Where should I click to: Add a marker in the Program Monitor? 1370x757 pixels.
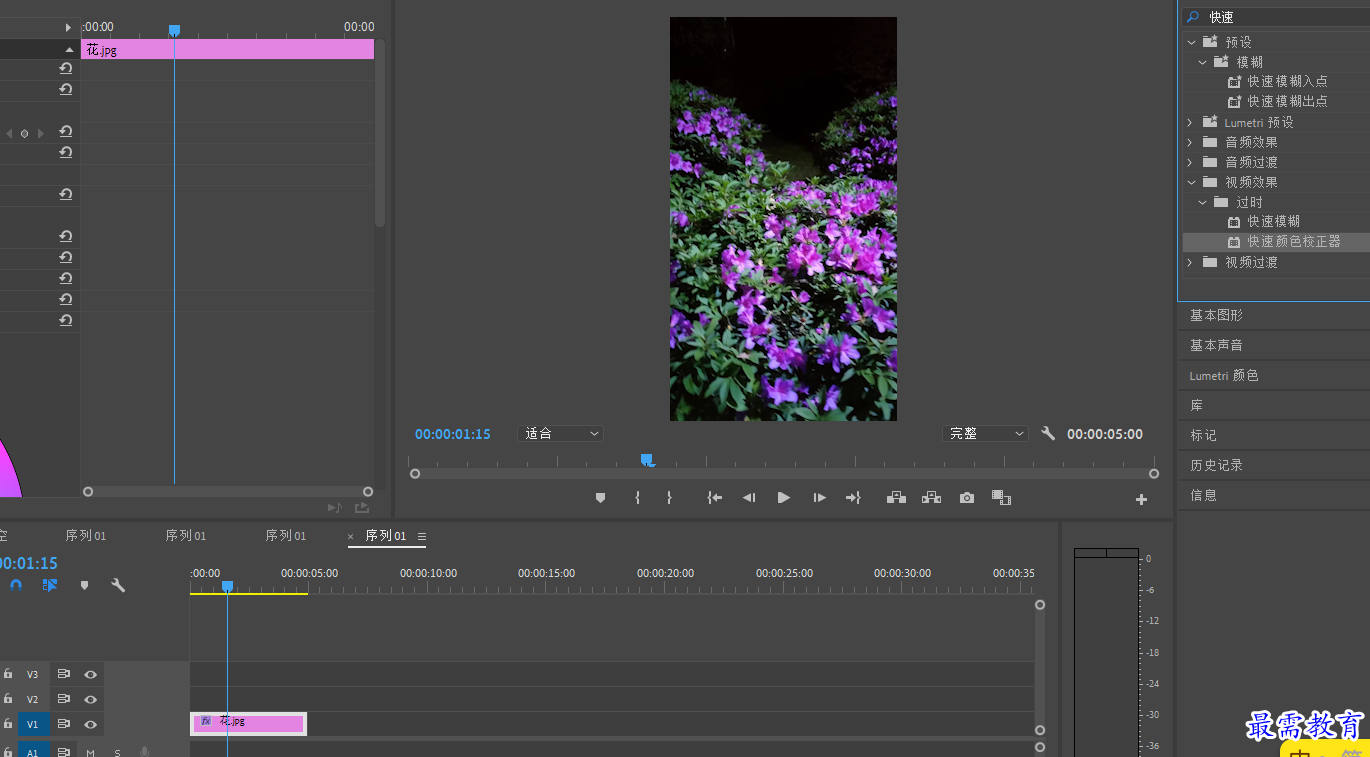(600, 498)
